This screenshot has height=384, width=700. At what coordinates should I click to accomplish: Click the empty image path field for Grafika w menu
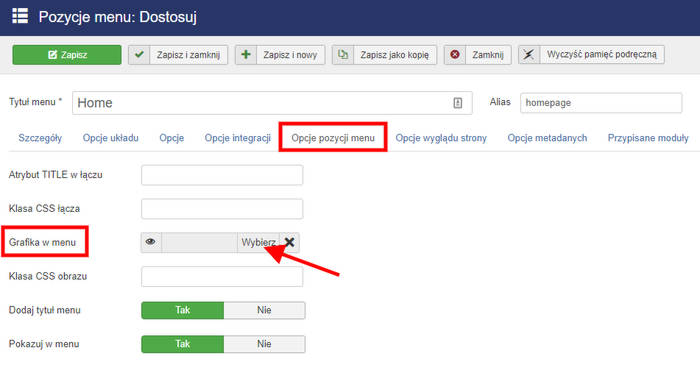click(199, 242)
